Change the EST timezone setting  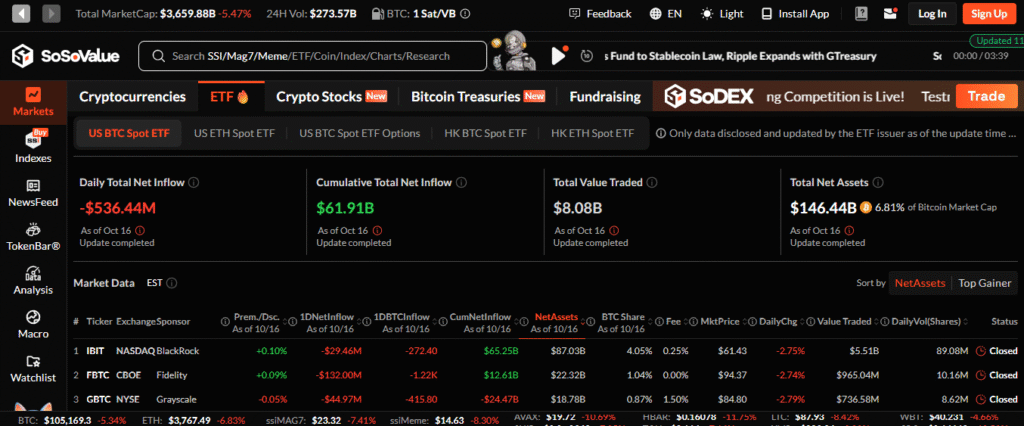[x=155, y=283]
